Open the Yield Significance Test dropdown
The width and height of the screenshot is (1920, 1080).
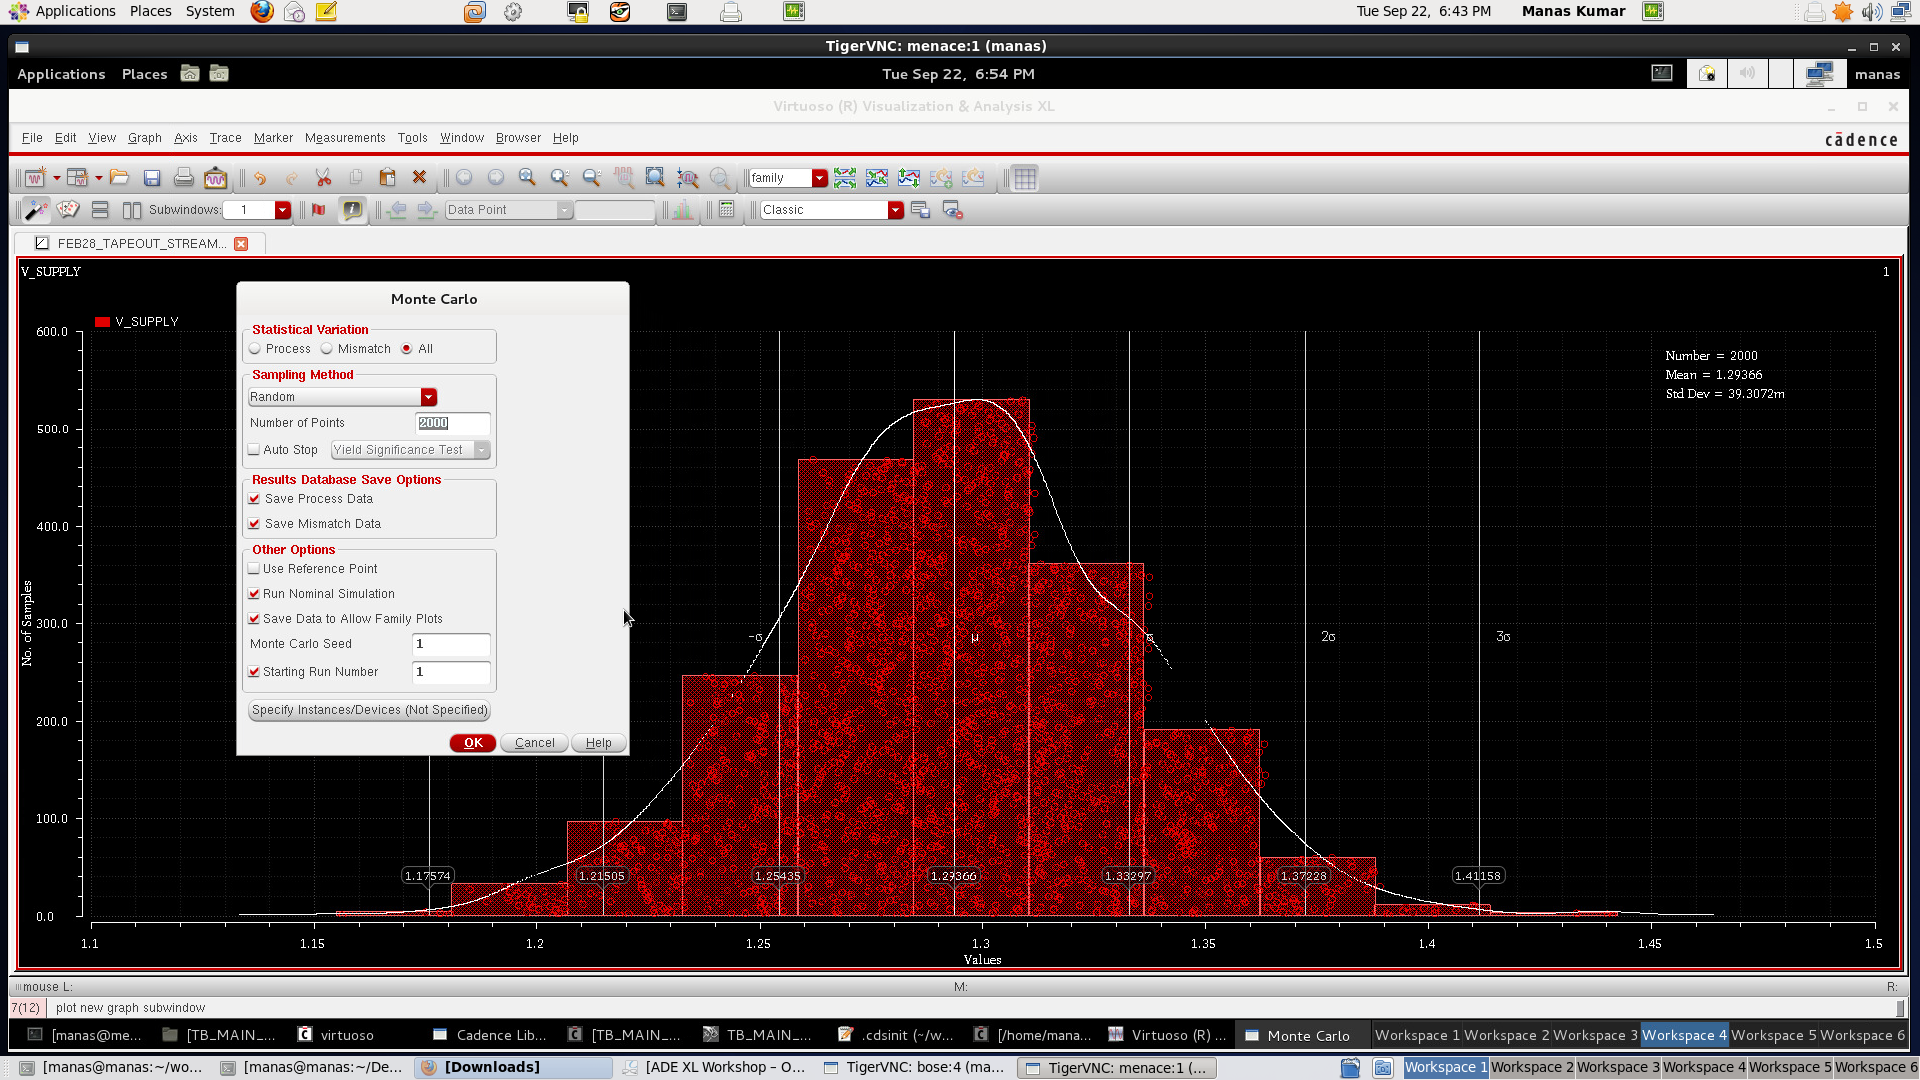(410, 450)
